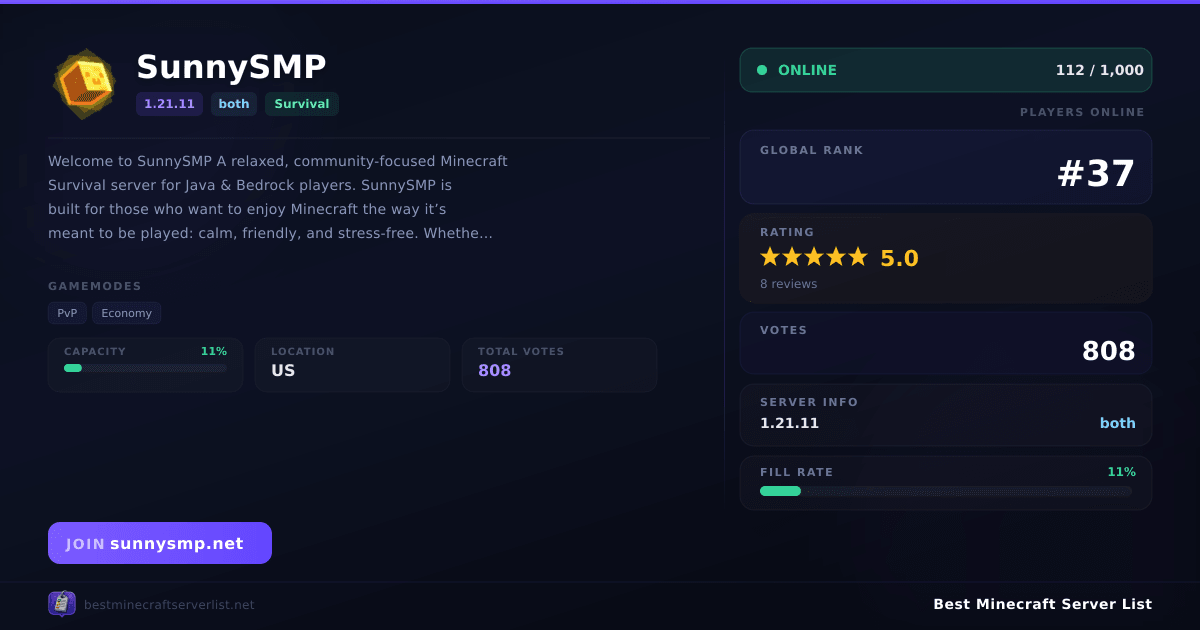The image size is (1200, 630).
Task: Click the RATING label
Action: pyautogui.click(x=787, y=232)
